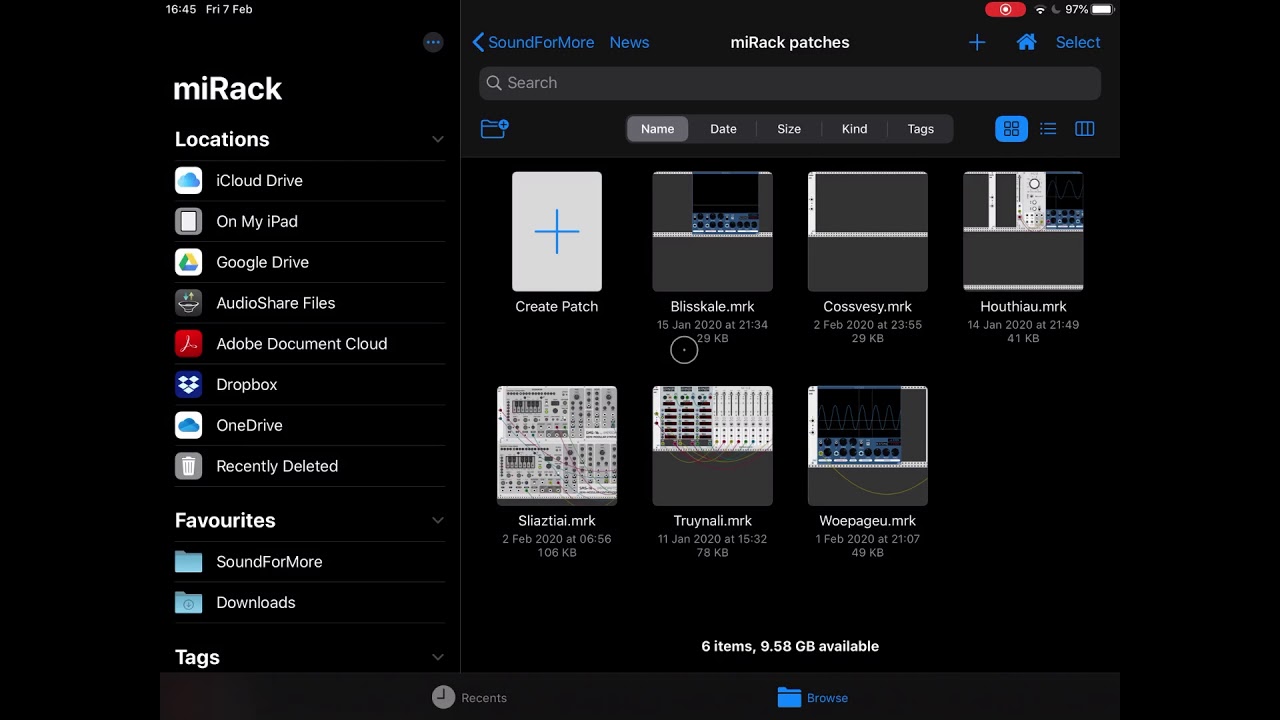Open the more options ellipsis menu
1280x720 pixels.
(433, 42)
